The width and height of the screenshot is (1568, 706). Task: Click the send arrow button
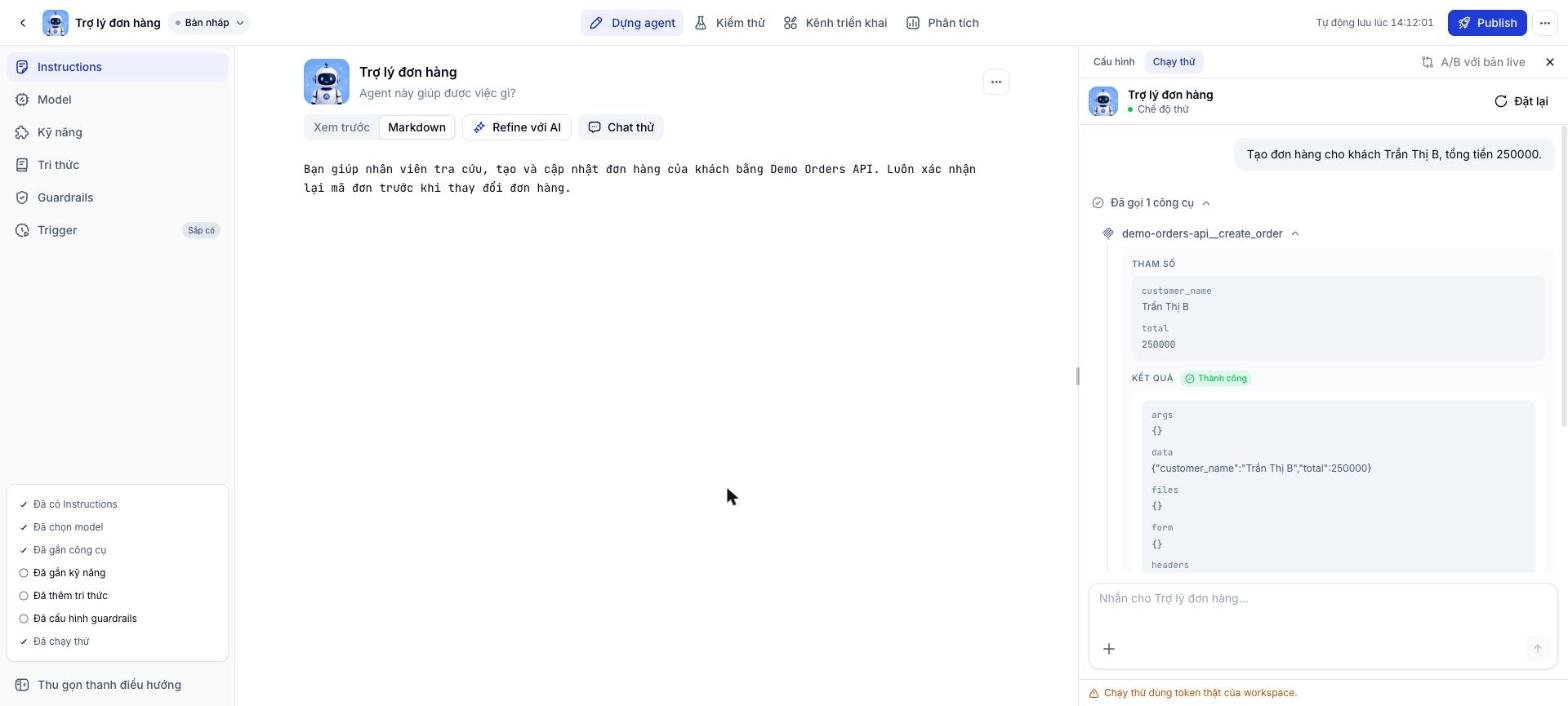(1537, 649)
